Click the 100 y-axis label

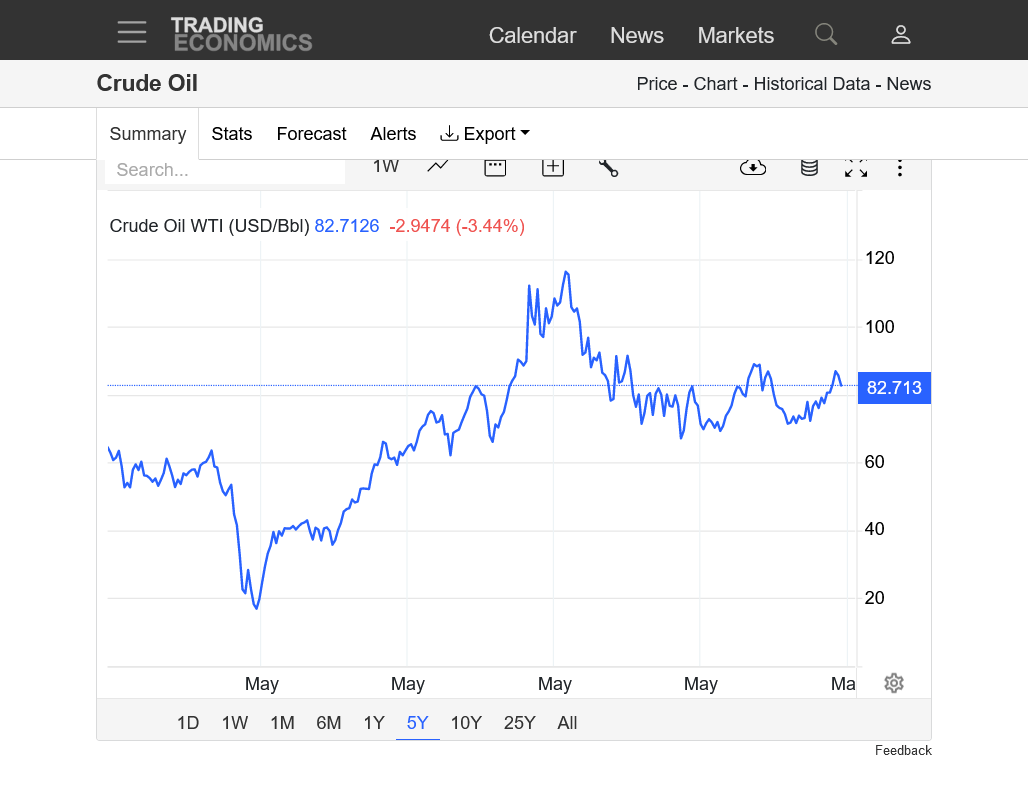click(x=879, y=327)
